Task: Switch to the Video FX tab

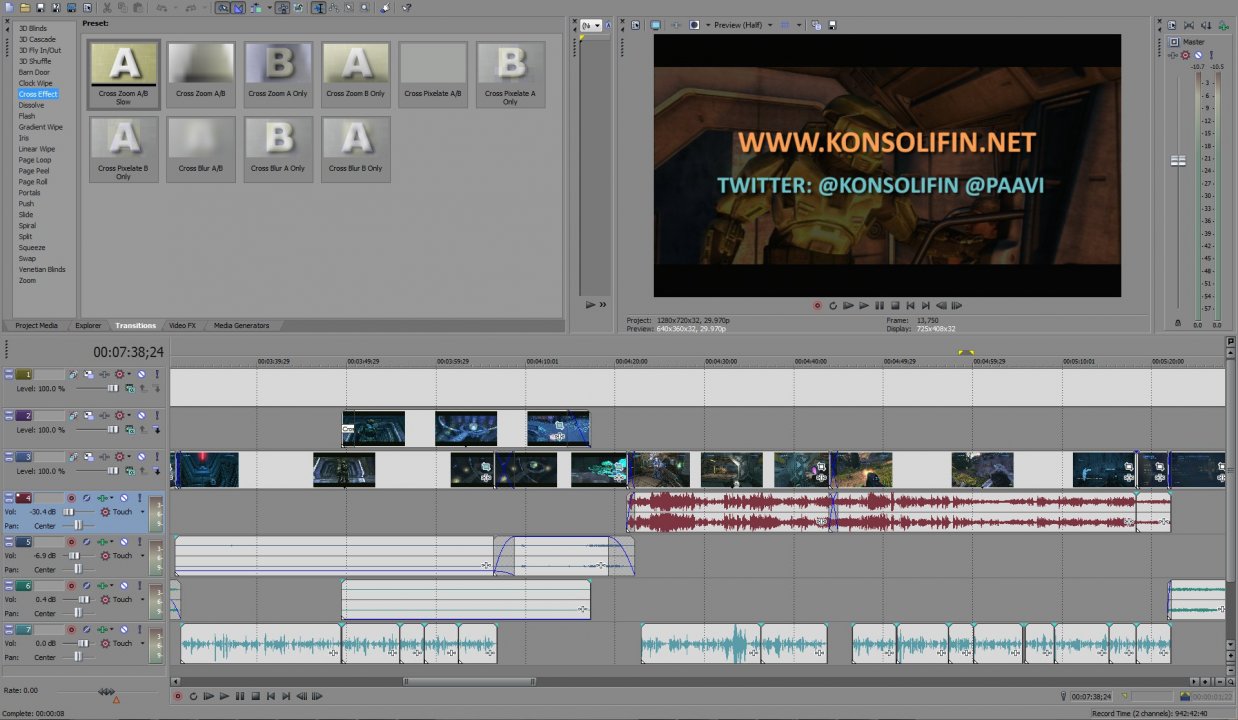Action: [182, 325]
